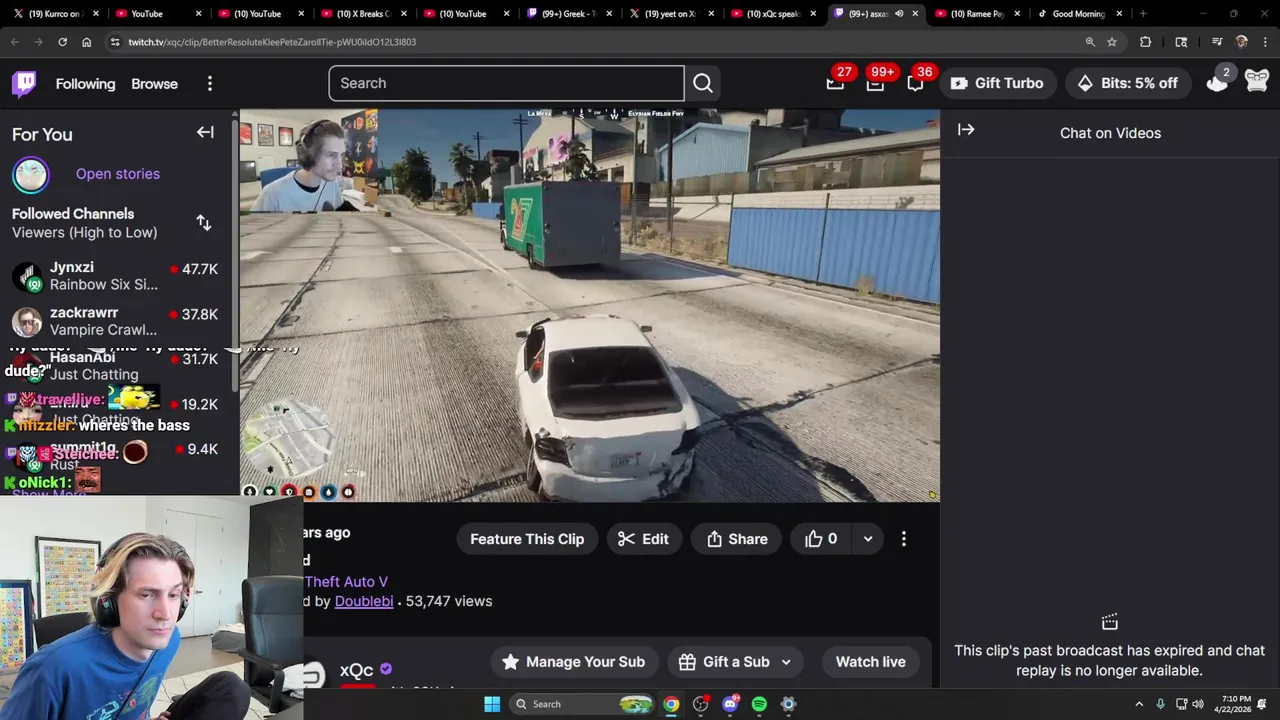
Task: Collapse the Chat on Videos panel
Action: point(966,130)
